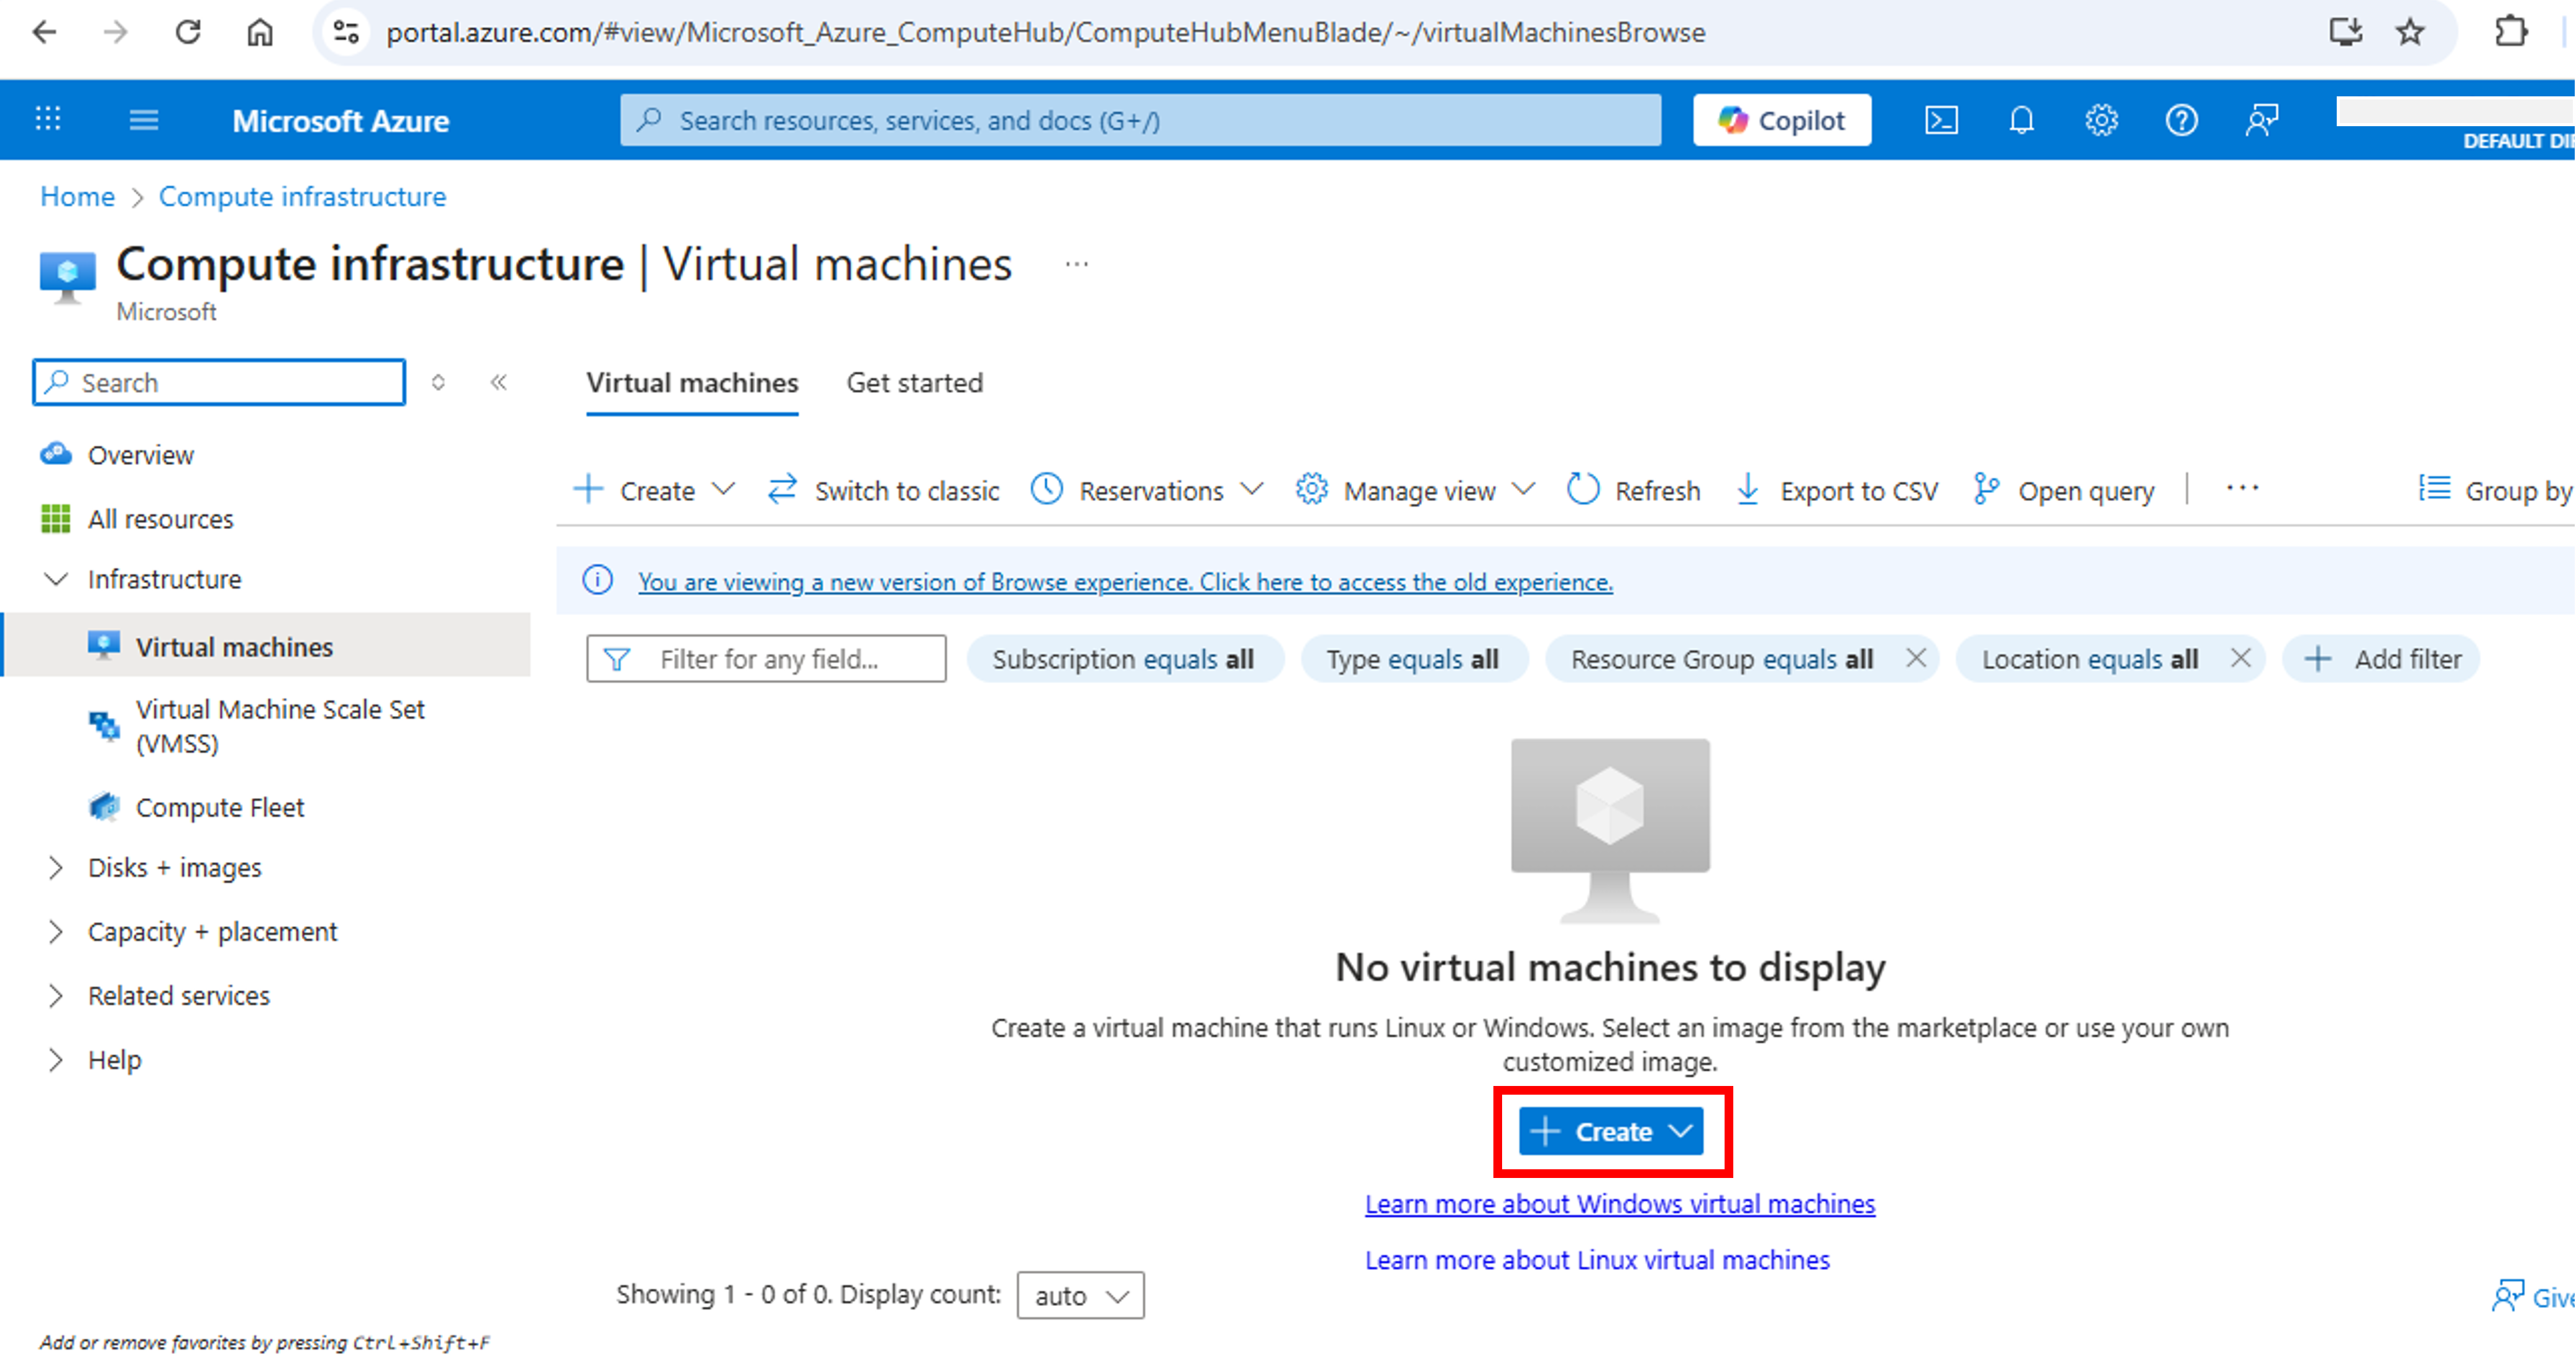Open the Help question mark icon
Viewport: 2576px width, 1357px height.
[x=2182, y=119]
